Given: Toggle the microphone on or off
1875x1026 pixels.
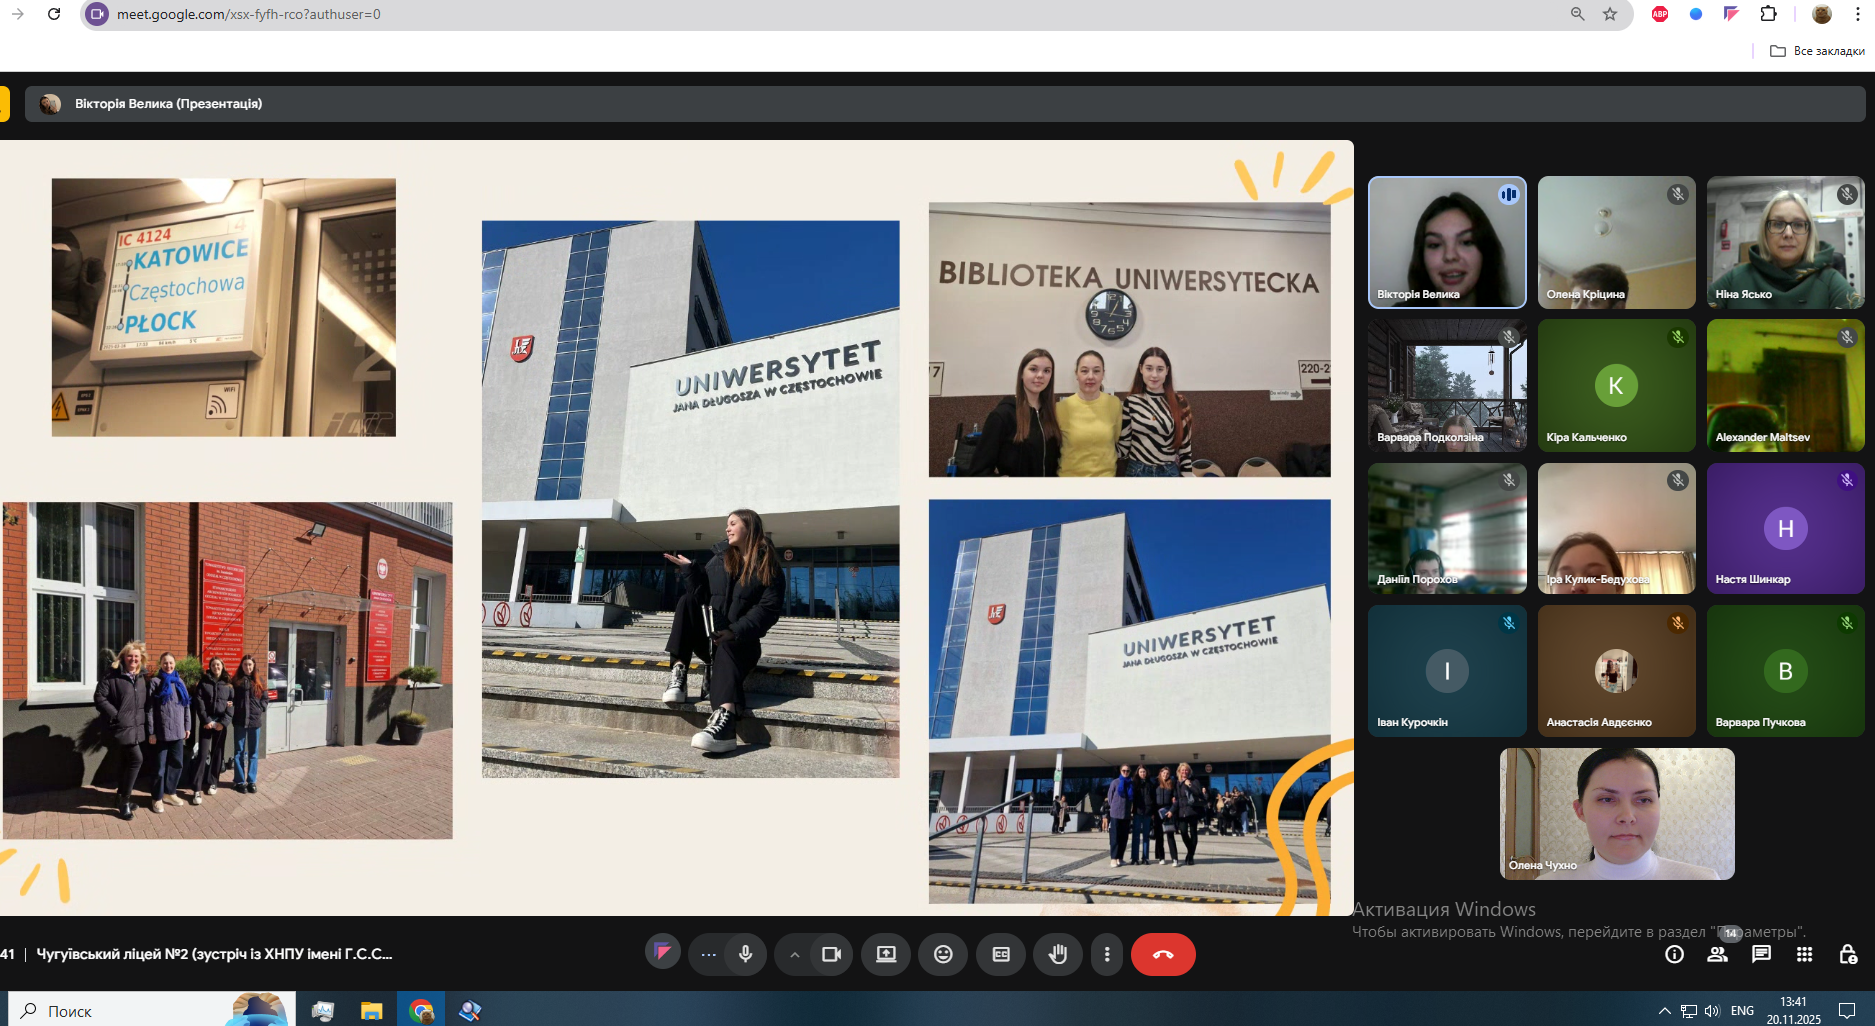Looking at the screenshot, I should click(745, 954).
